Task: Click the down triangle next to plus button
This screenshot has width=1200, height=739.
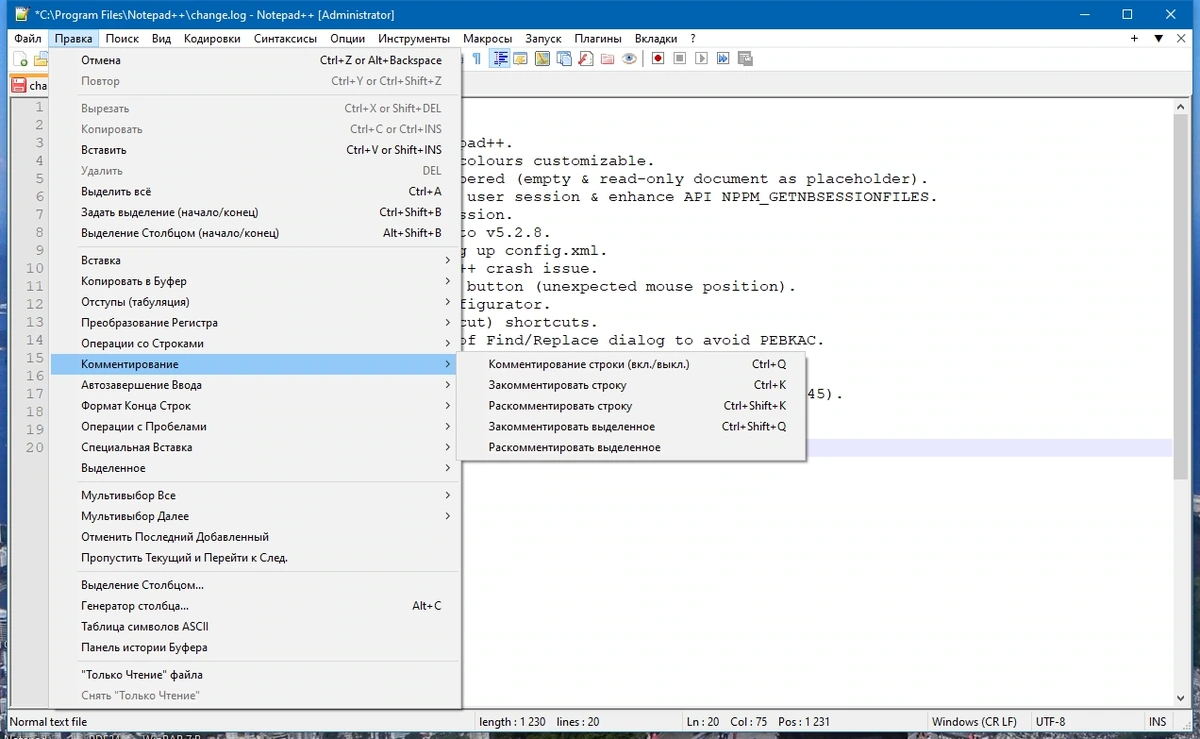Action: click(x=1158, y=39)
